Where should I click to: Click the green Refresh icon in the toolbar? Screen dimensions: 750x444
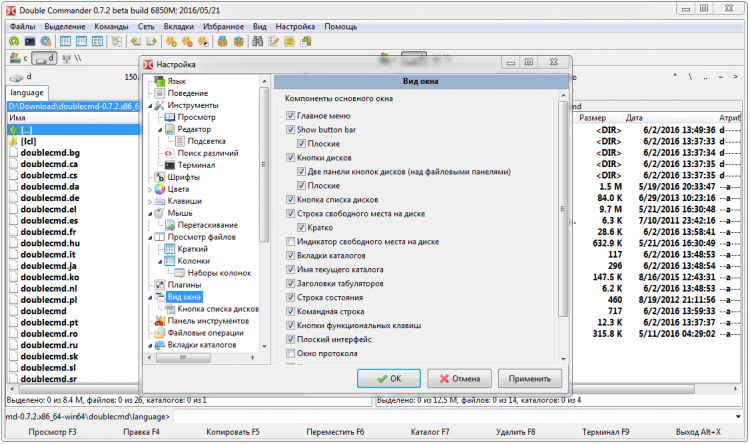point(14,42)
